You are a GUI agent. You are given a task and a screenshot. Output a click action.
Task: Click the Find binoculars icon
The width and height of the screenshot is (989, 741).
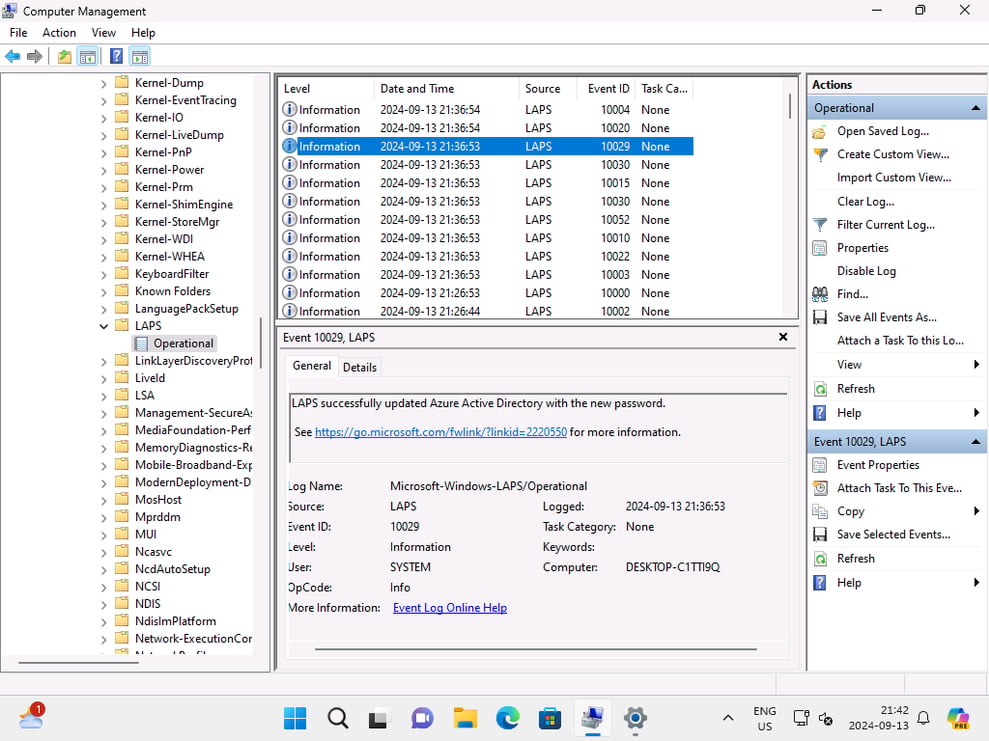point(819,295)
